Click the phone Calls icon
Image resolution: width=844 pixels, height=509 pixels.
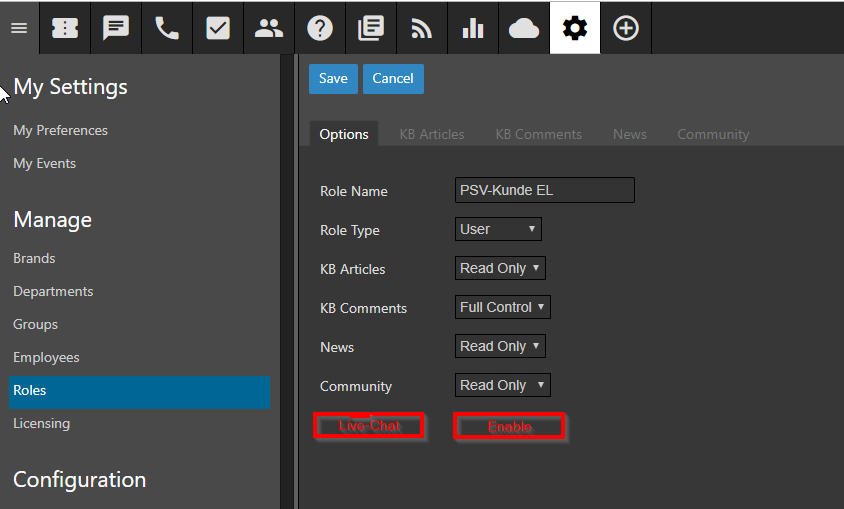[167, 28]
